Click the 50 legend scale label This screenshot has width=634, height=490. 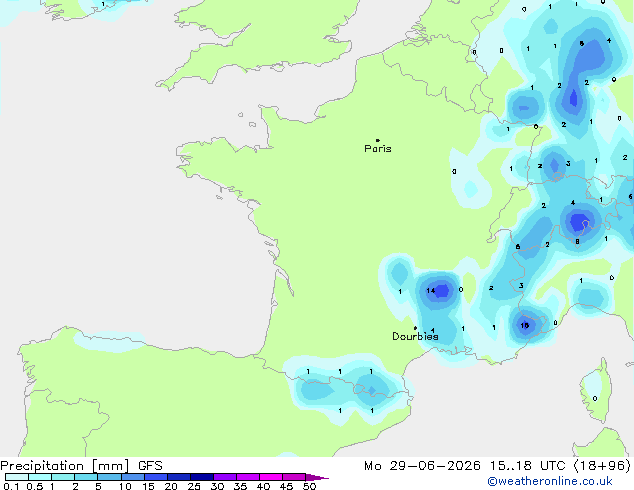(309, 486)
